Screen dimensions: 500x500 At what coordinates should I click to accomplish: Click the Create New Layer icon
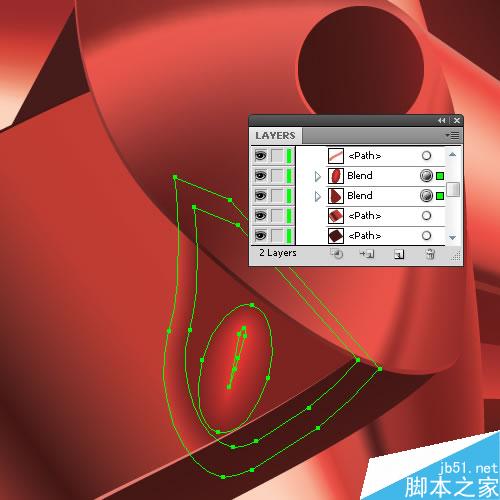[x=399, y=254]
